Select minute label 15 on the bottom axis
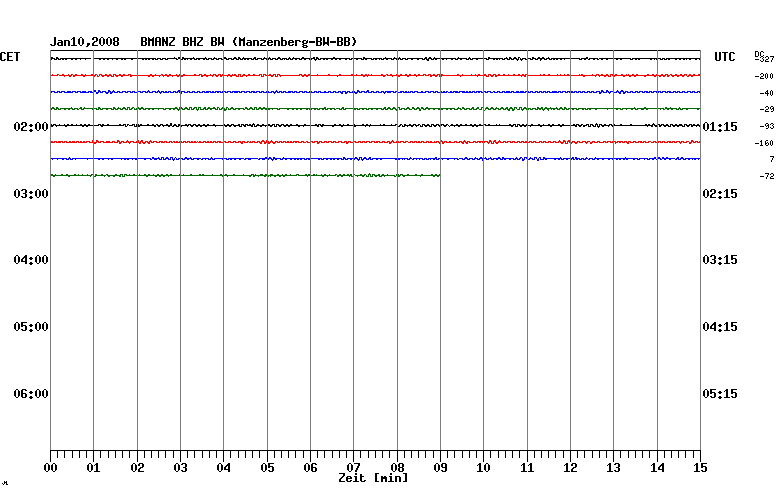The image size is (780, 494). click(x=700, y=468)
